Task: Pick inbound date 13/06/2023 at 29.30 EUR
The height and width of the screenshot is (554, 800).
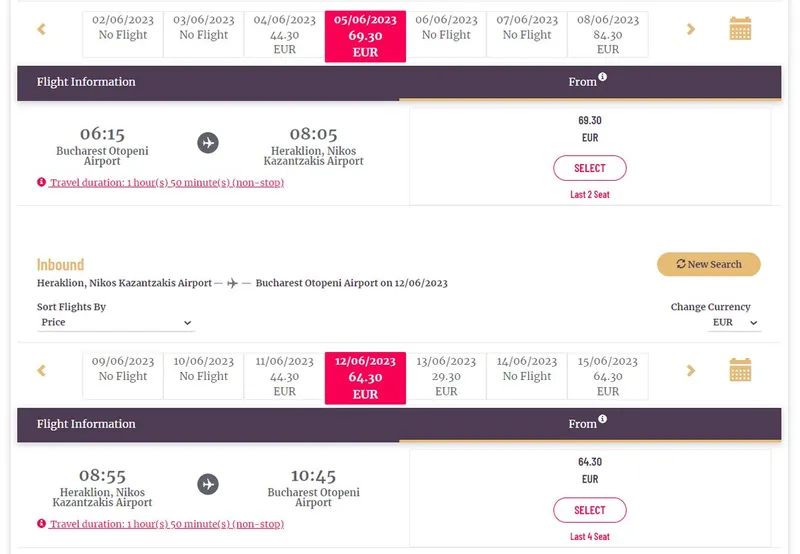Action: pos(446,376)
